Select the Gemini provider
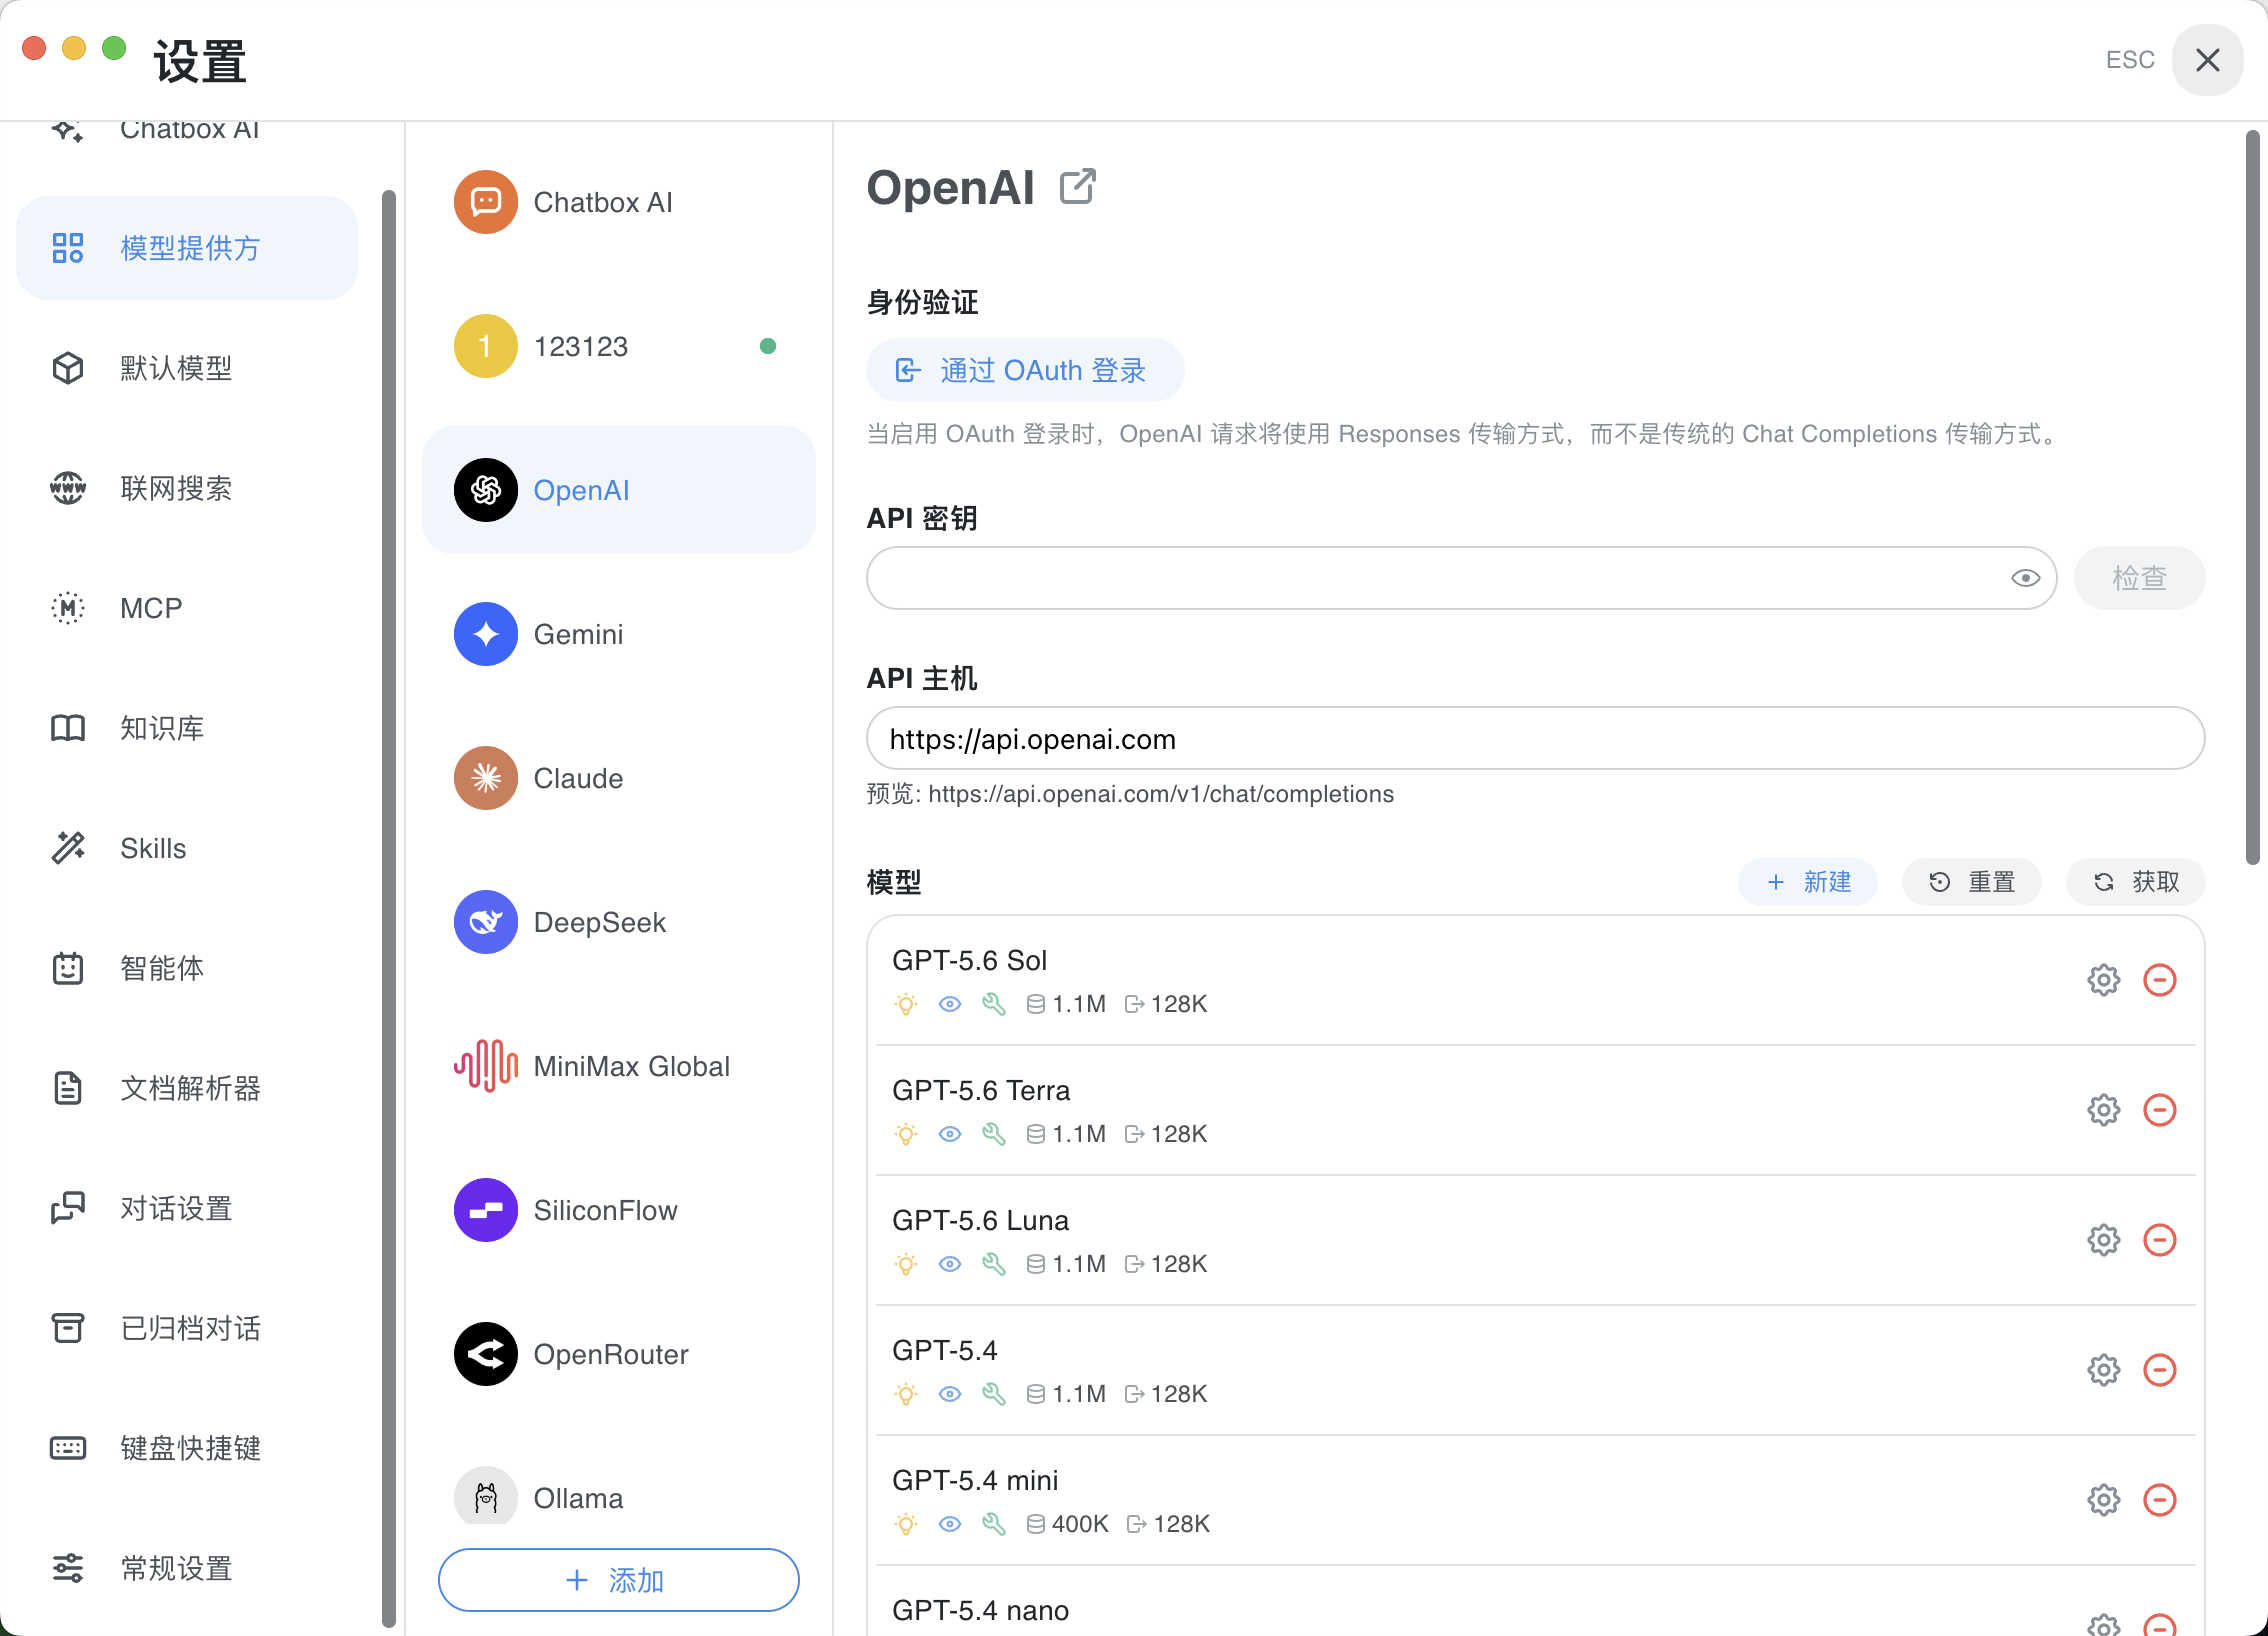Screen dimensions: 2268x1636 tap(619, 634)
